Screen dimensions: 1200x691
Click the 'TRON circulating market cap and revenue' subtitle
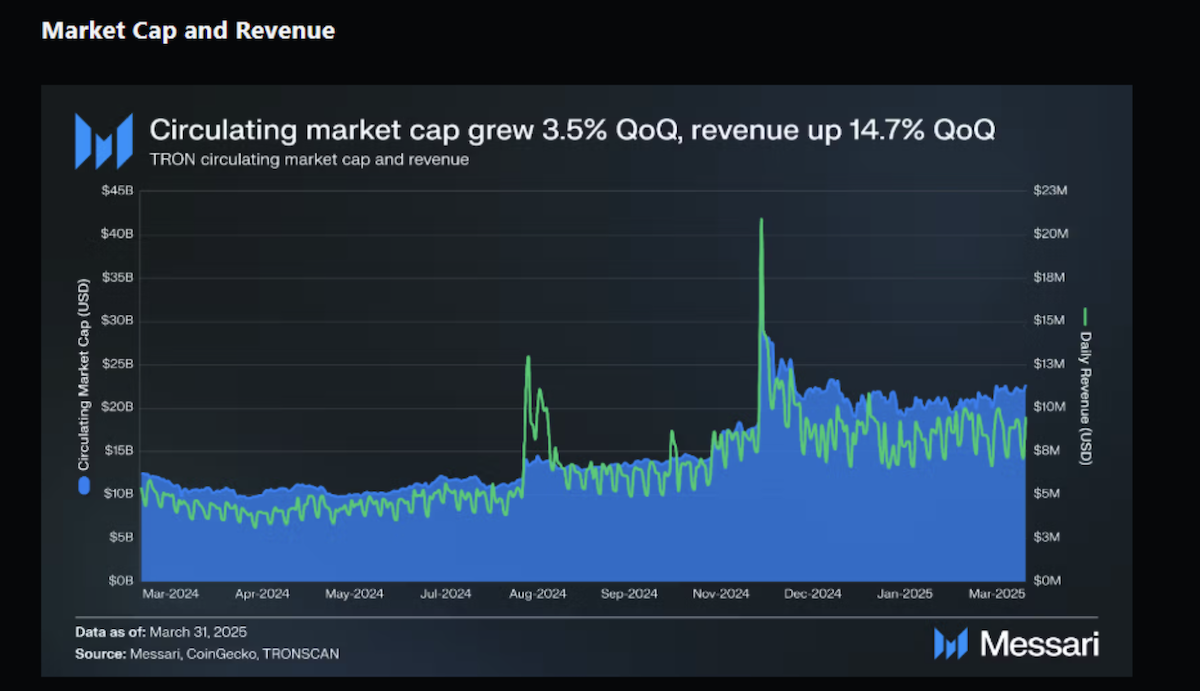tap(308, 159)
